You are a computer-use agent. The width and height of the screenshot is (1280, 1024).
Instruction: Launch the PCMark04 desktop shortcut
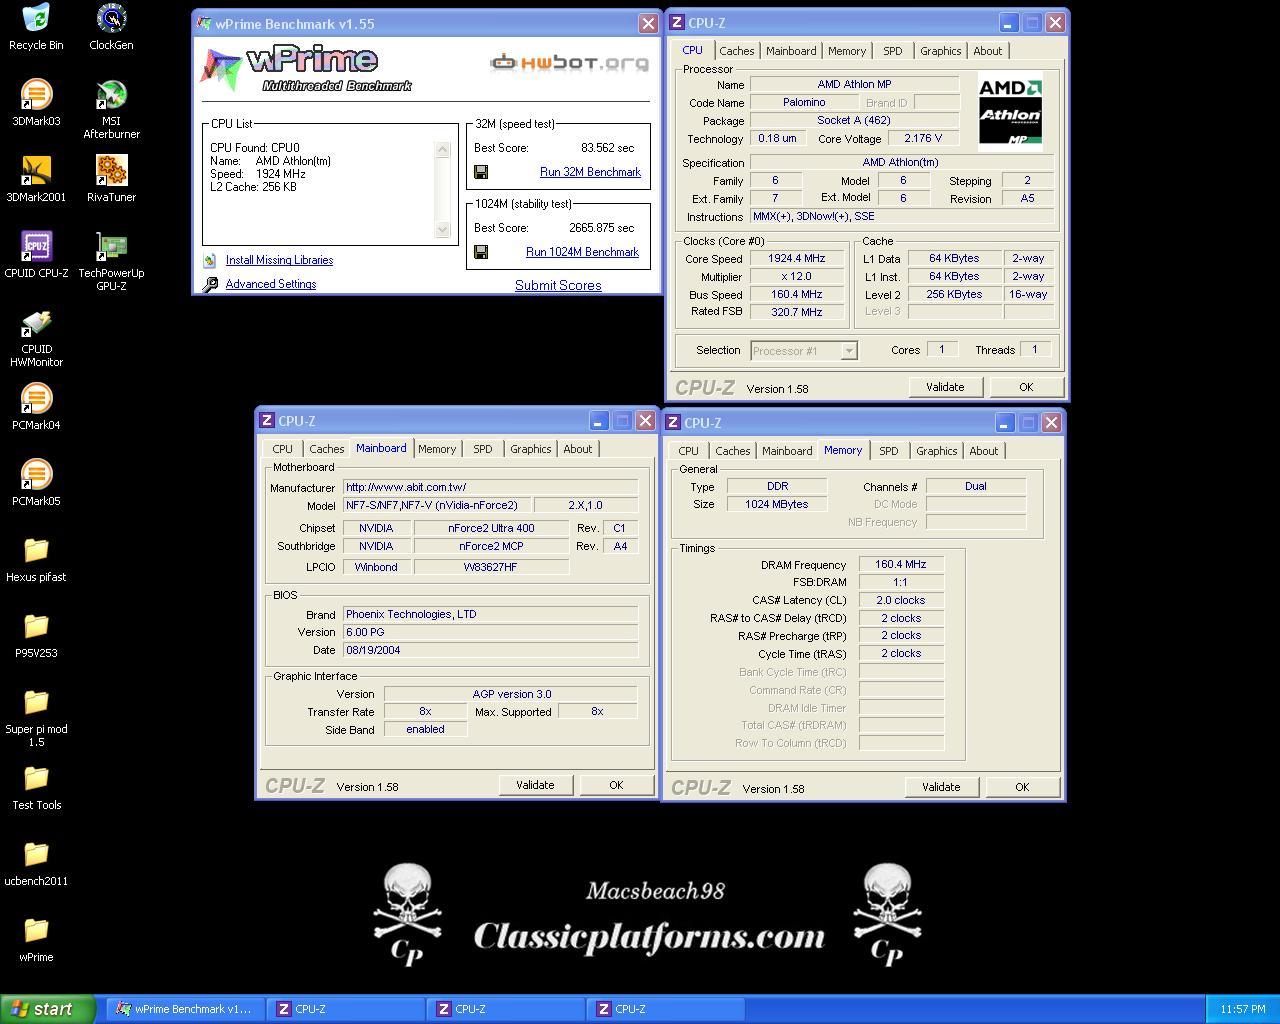pos(36,407)
